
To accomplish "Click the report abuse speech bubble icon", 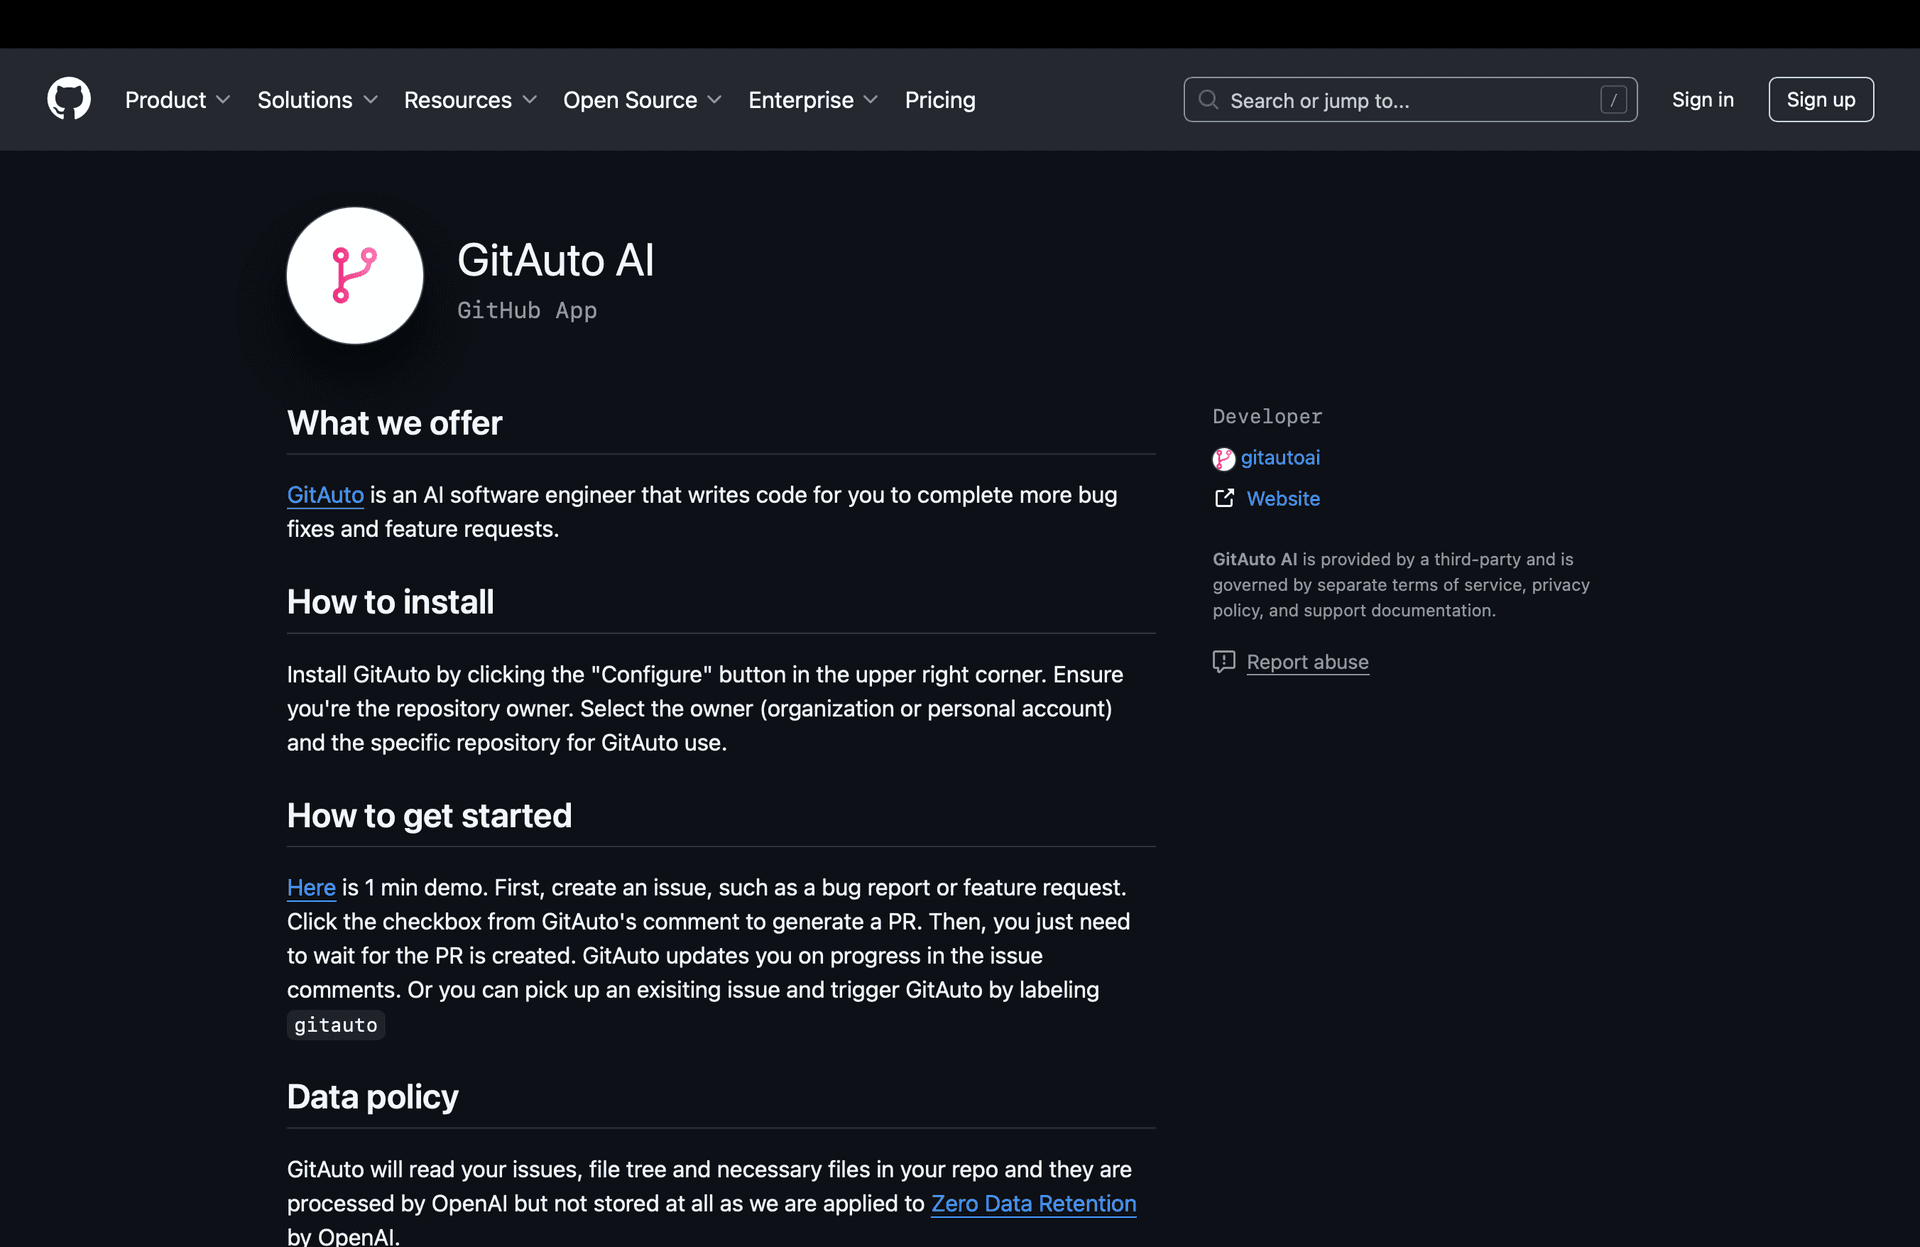I will click(1223, 662).
